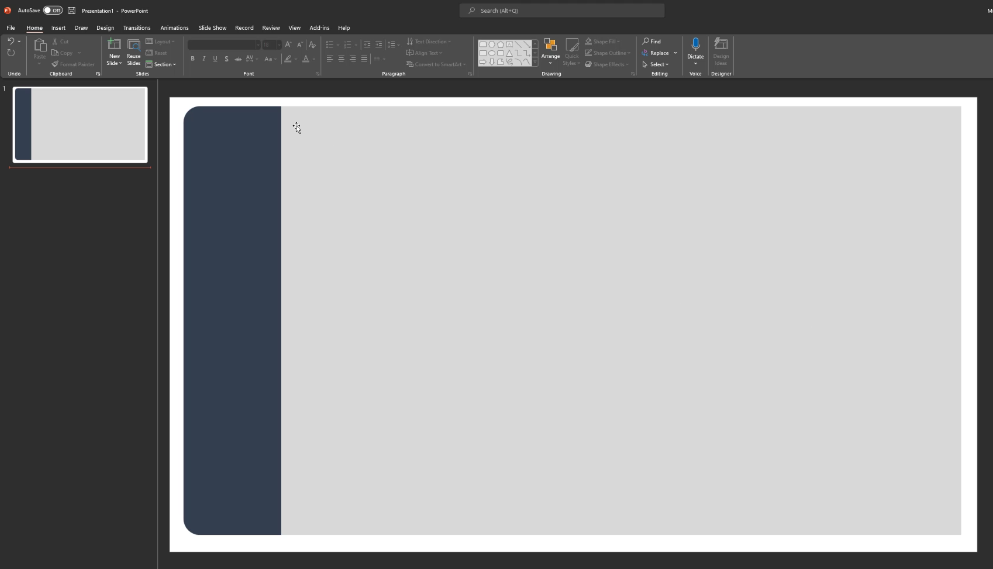
Task: Click the text highlight color pen
Action: click(x=288, y=59)
